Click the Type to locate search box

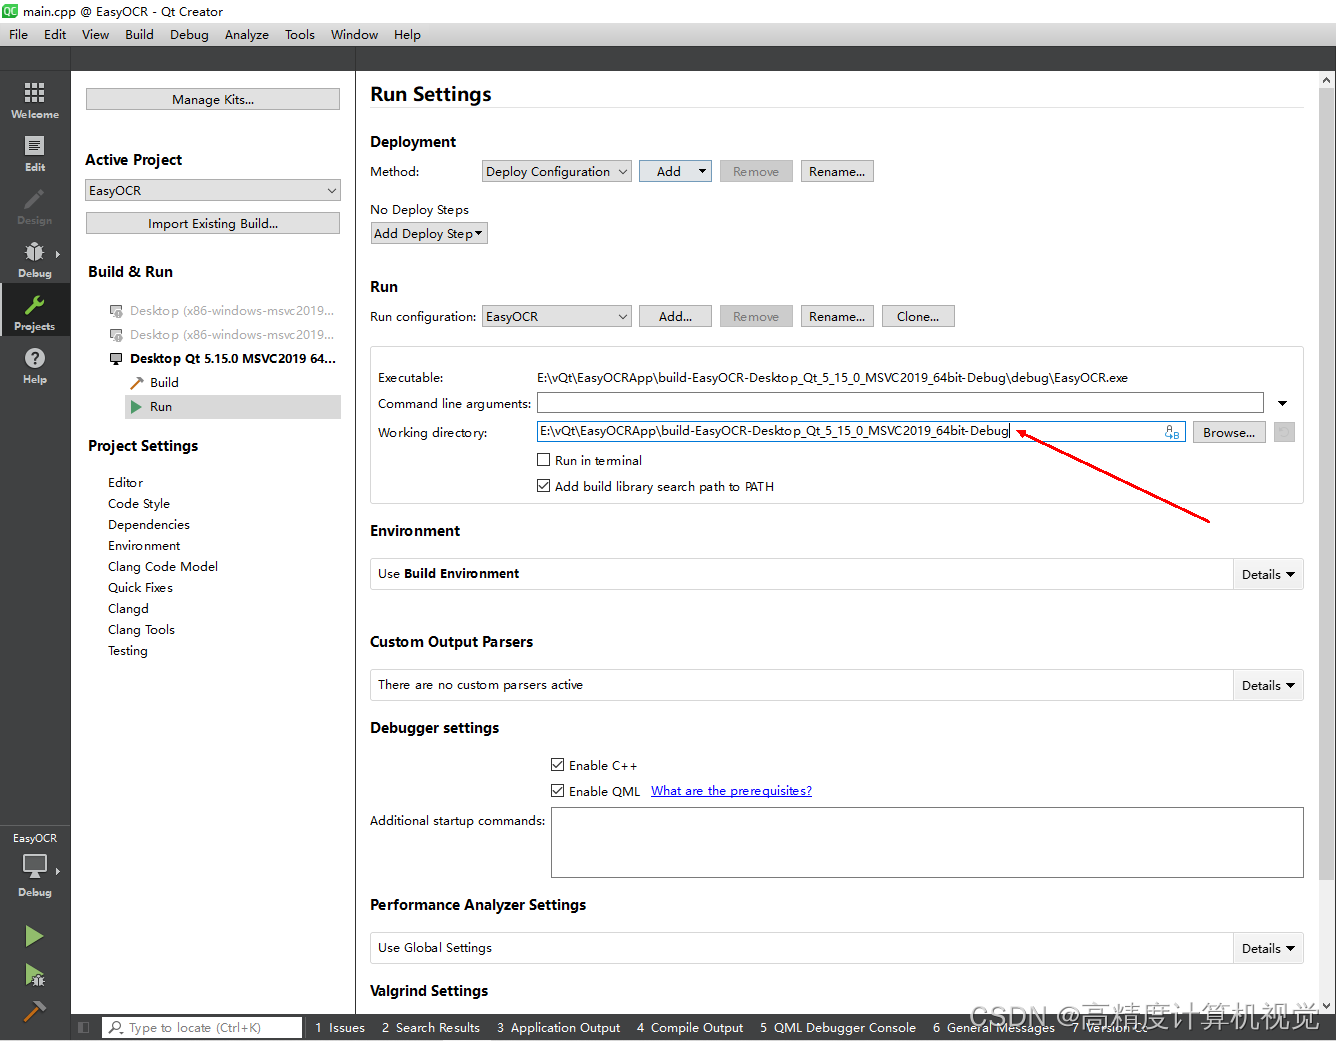[202, 1027]
